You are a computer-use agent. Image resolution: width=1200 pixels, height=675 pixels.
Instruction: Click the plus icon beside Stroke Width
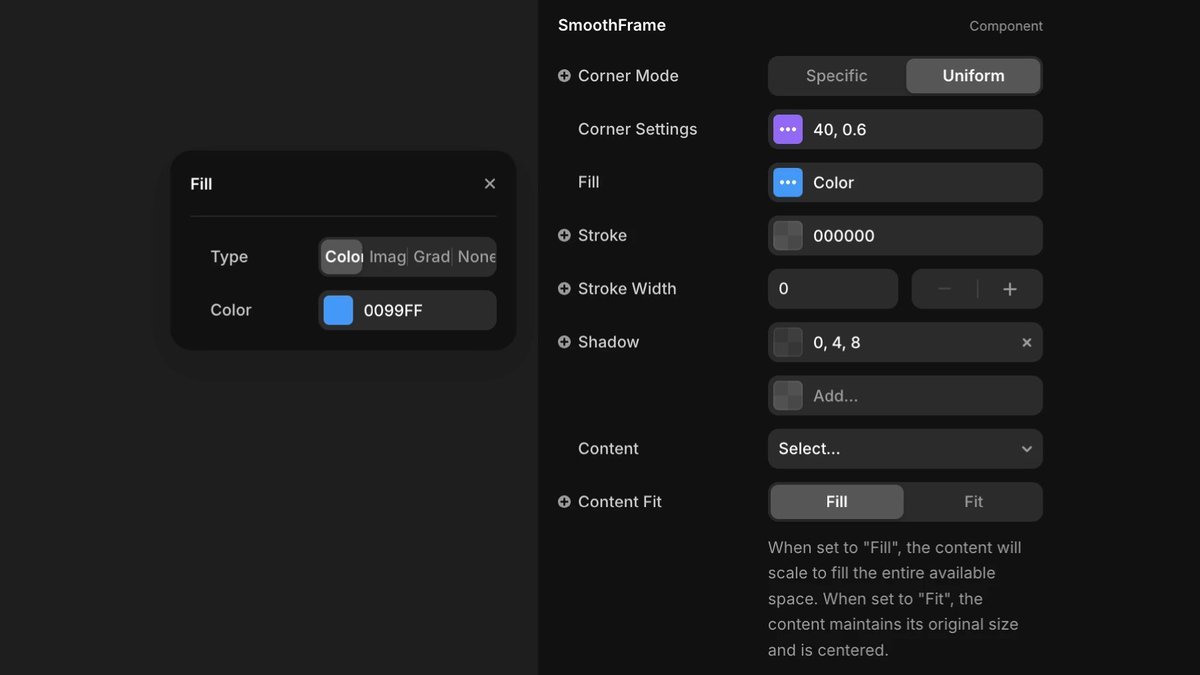click(x=564, y=289)
